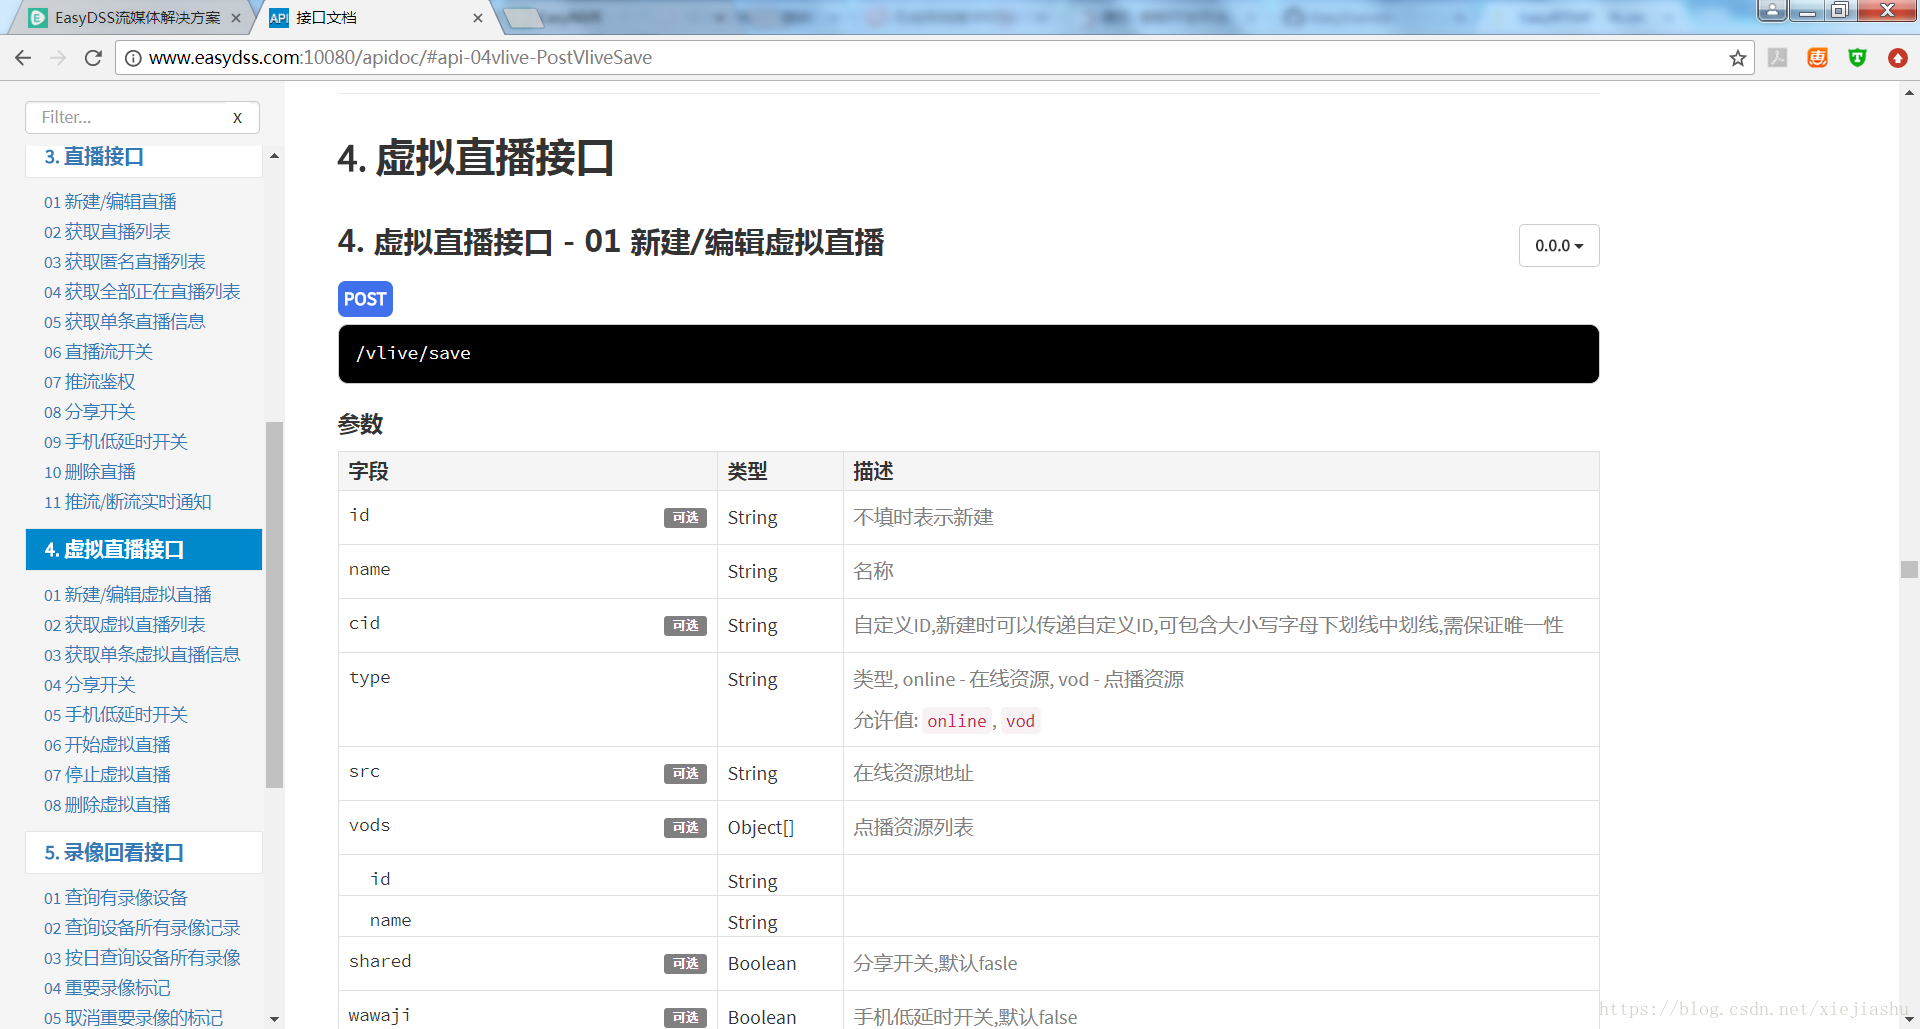Open 05 手机低延时开关 under 虚拟直播接口
The image size is (1920, 1029).
coord(116,715)
